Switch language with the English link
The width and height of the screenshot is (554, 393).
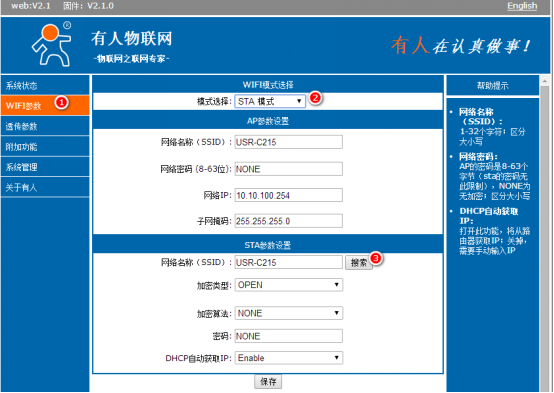point(522,6)
